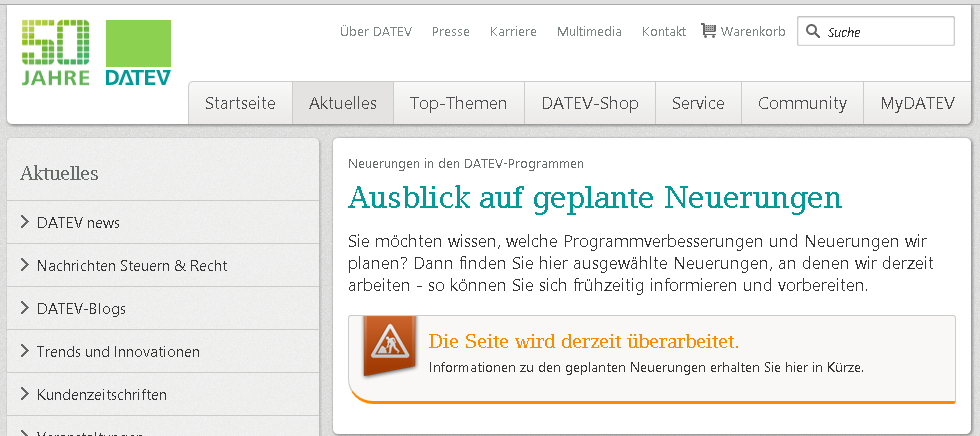
Task: Open Trends und Innovationen sidebar entry
Action: coord(118,352)
